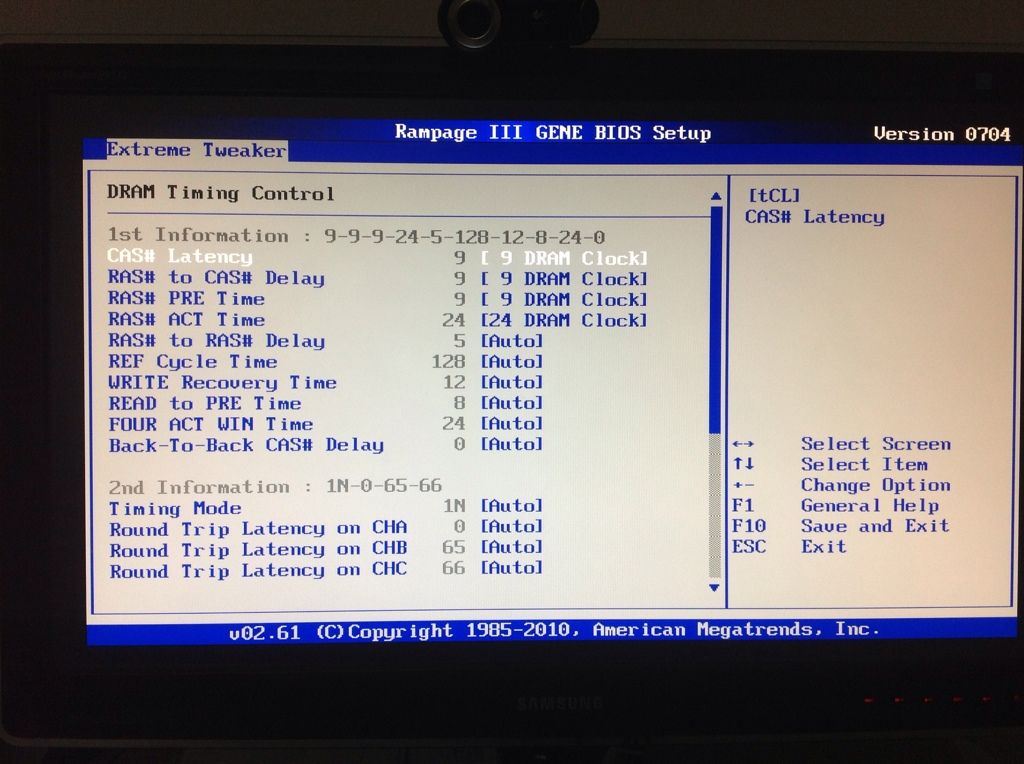Open RAS# PRE Time 9 DRAM Clock value
The width and height of the screenshot is (1024, 764).
point(564,300)
